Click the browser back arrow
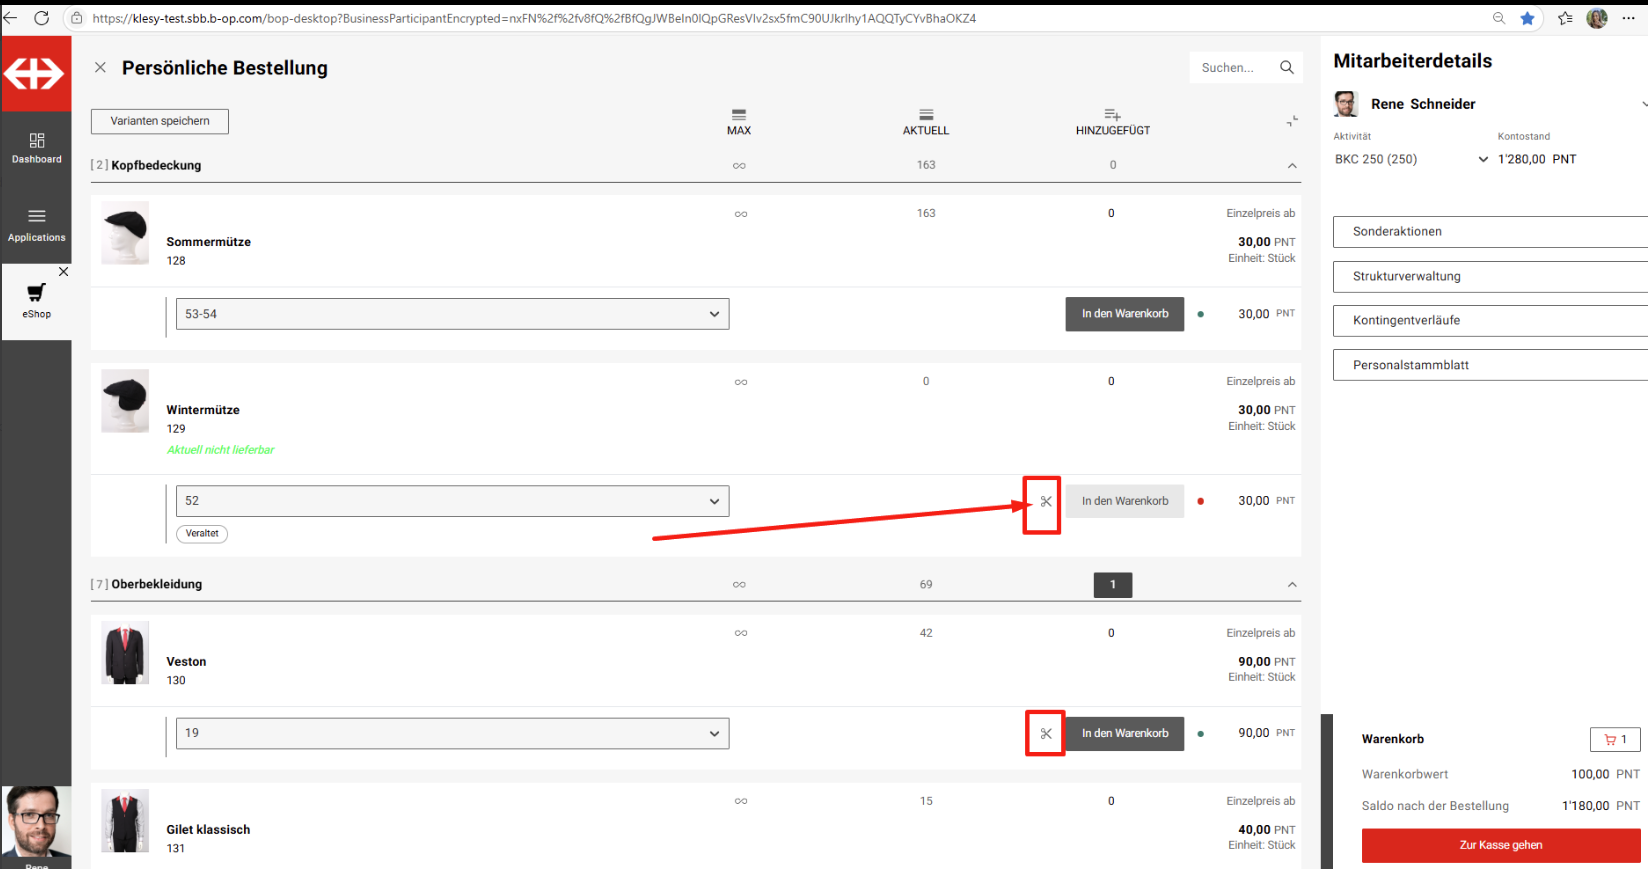The height and width of the screenshot is (869, 1648). pos(10,18)
